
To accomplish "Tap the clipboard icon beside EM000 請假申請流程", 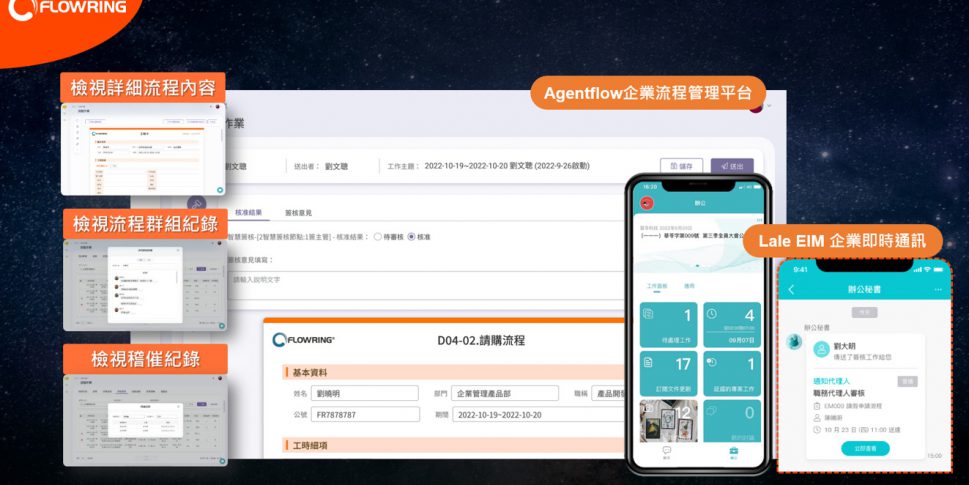I will [817, 406].
